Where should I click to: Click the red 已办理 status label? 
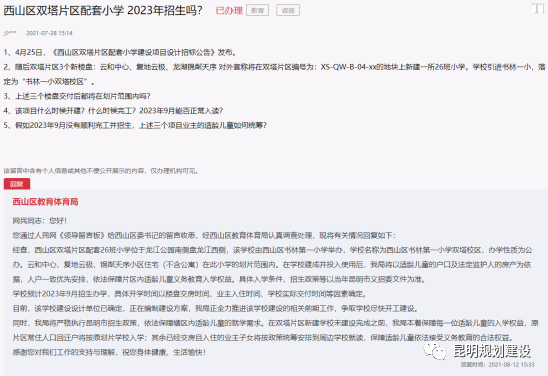(229, 10)
